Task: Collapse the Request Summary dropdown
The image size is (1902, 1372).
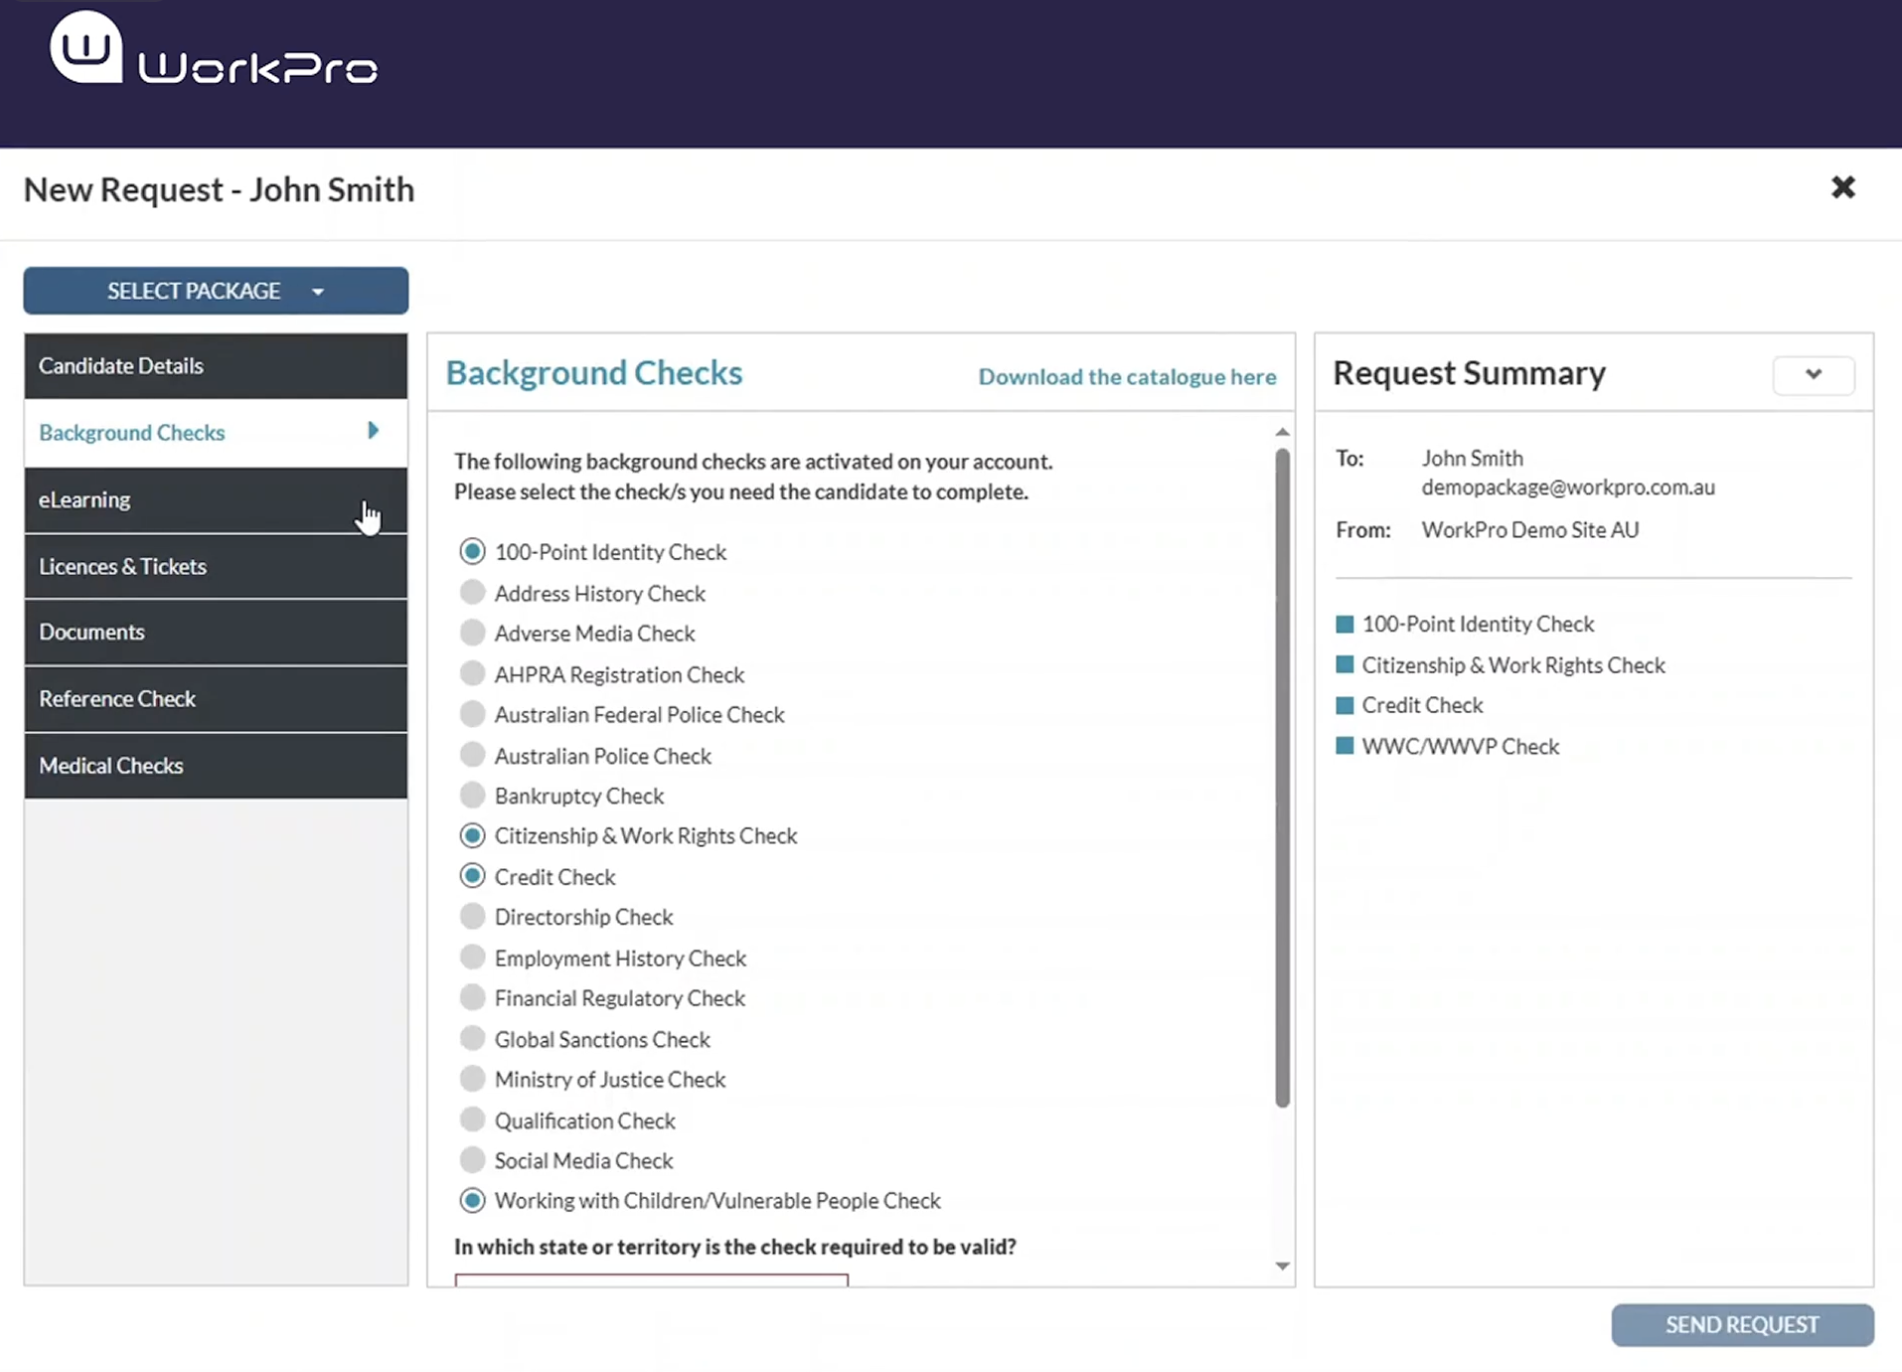Action: pyautogui.click(x=1814, y=375)
